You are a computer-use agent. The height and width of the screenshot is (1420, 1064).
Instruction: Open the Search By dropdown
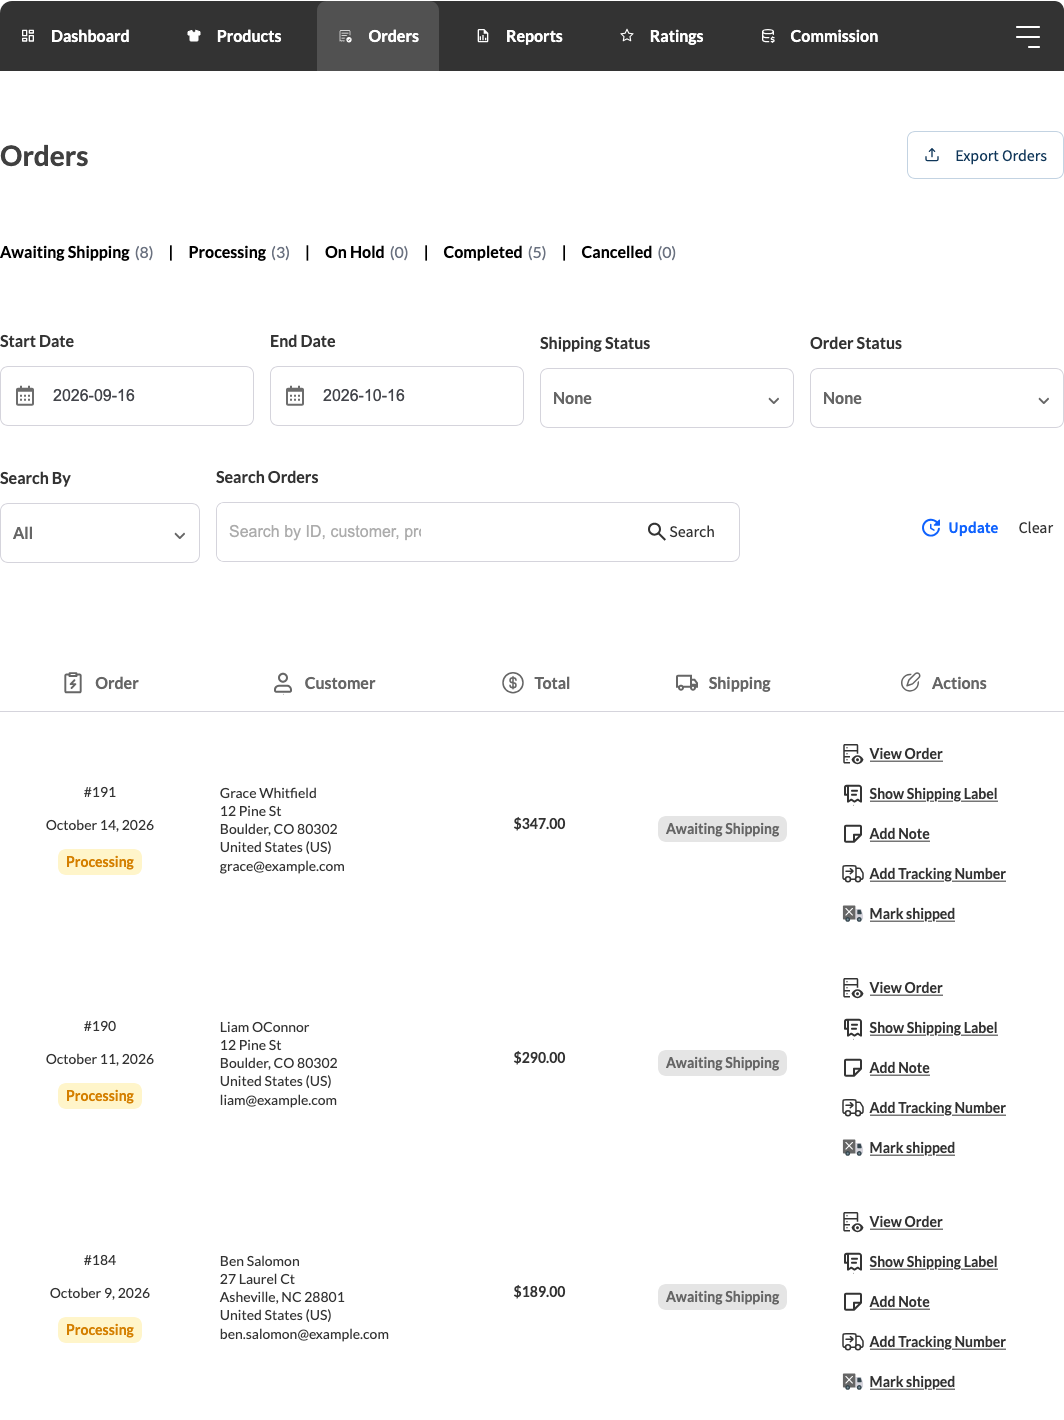point(100,533)
